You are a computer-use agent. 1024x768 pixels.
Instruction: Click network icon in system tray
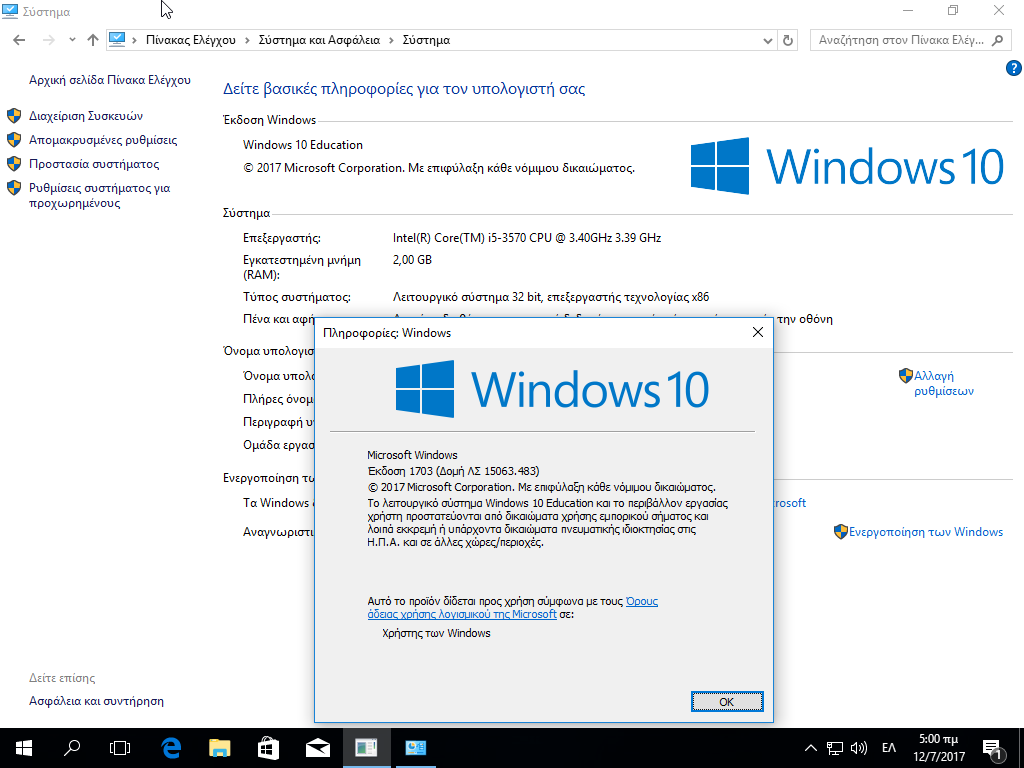tap(835, 748)
